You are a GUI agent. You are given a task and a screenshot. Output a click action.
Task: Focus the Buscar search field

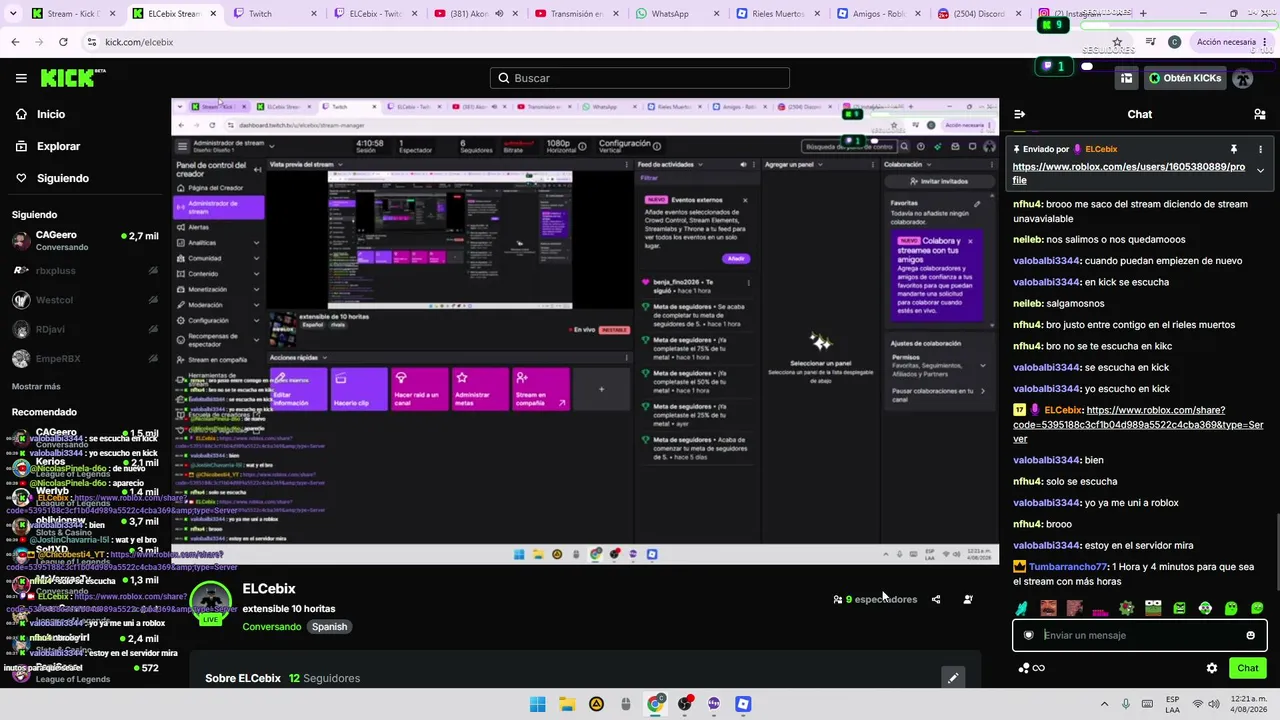(640, 78)
